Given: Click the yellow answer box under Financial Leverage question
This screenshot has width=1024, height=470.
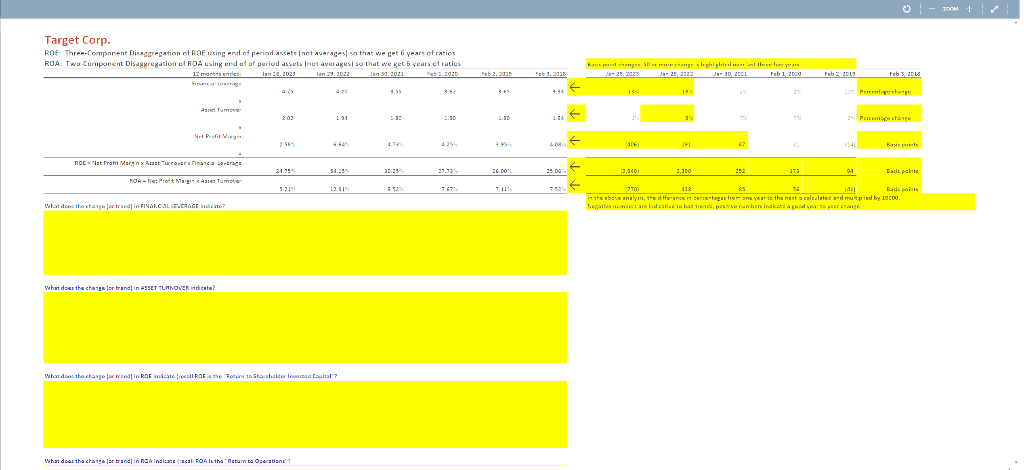Looking at the screenshot, I should (x=305, y=243).
